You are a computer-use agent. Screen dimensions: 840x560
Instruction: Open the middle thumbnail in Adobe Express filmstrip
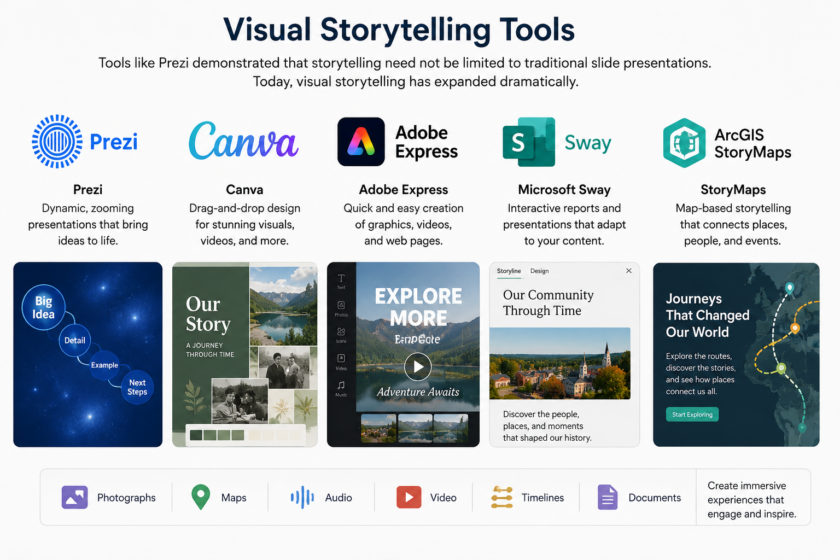click(x=415, y=428)
